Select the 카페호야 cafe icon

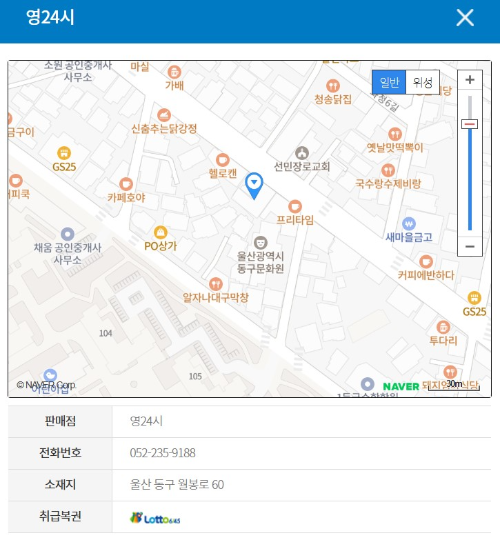pos(126,184)
